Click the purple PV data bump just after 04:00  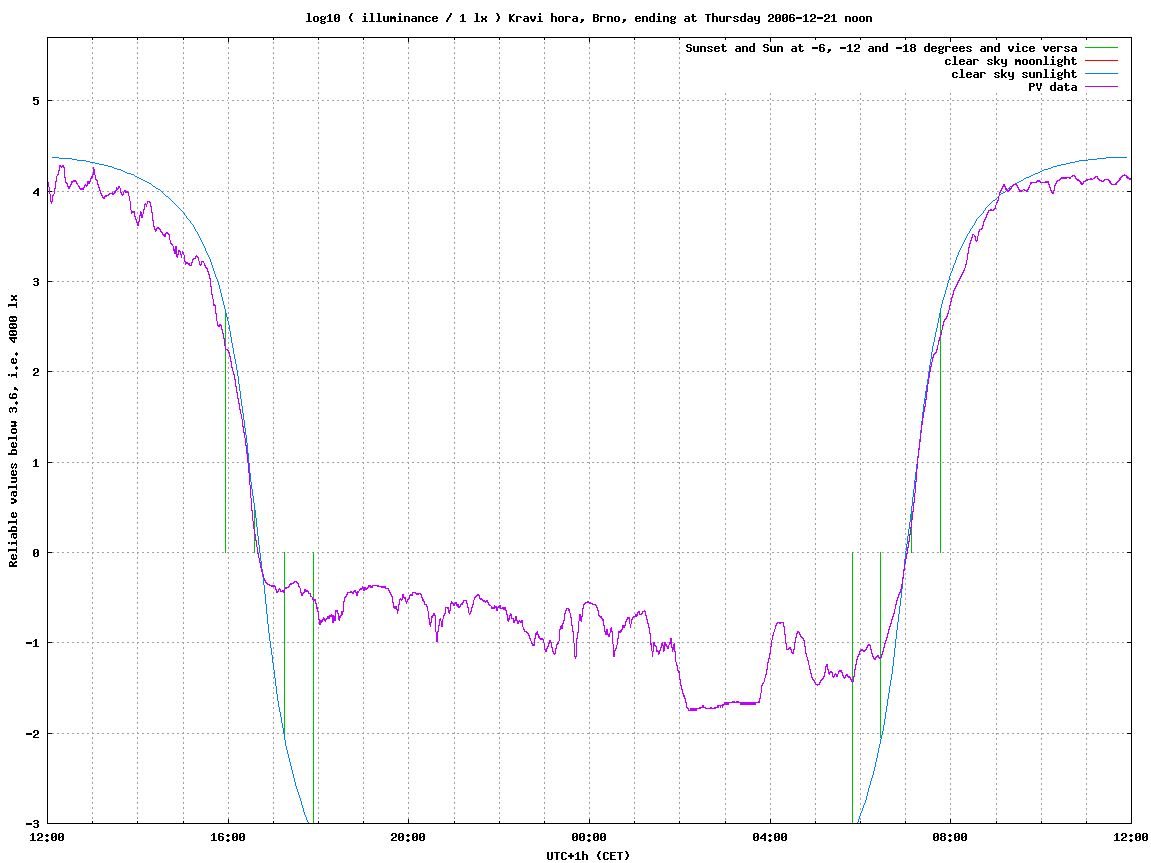pos(780,624)
